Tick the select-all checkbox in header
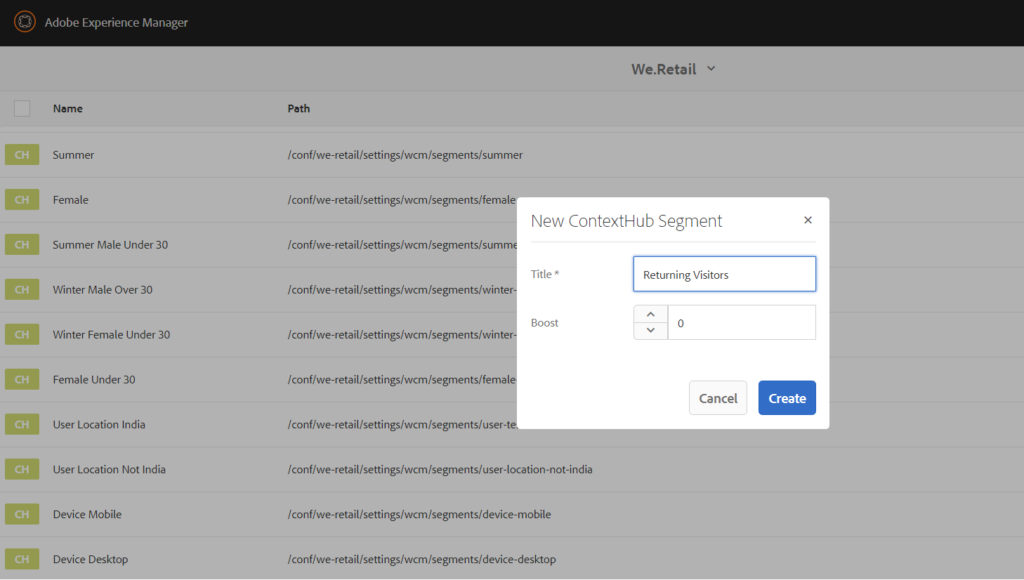 [x=22, y=108]
